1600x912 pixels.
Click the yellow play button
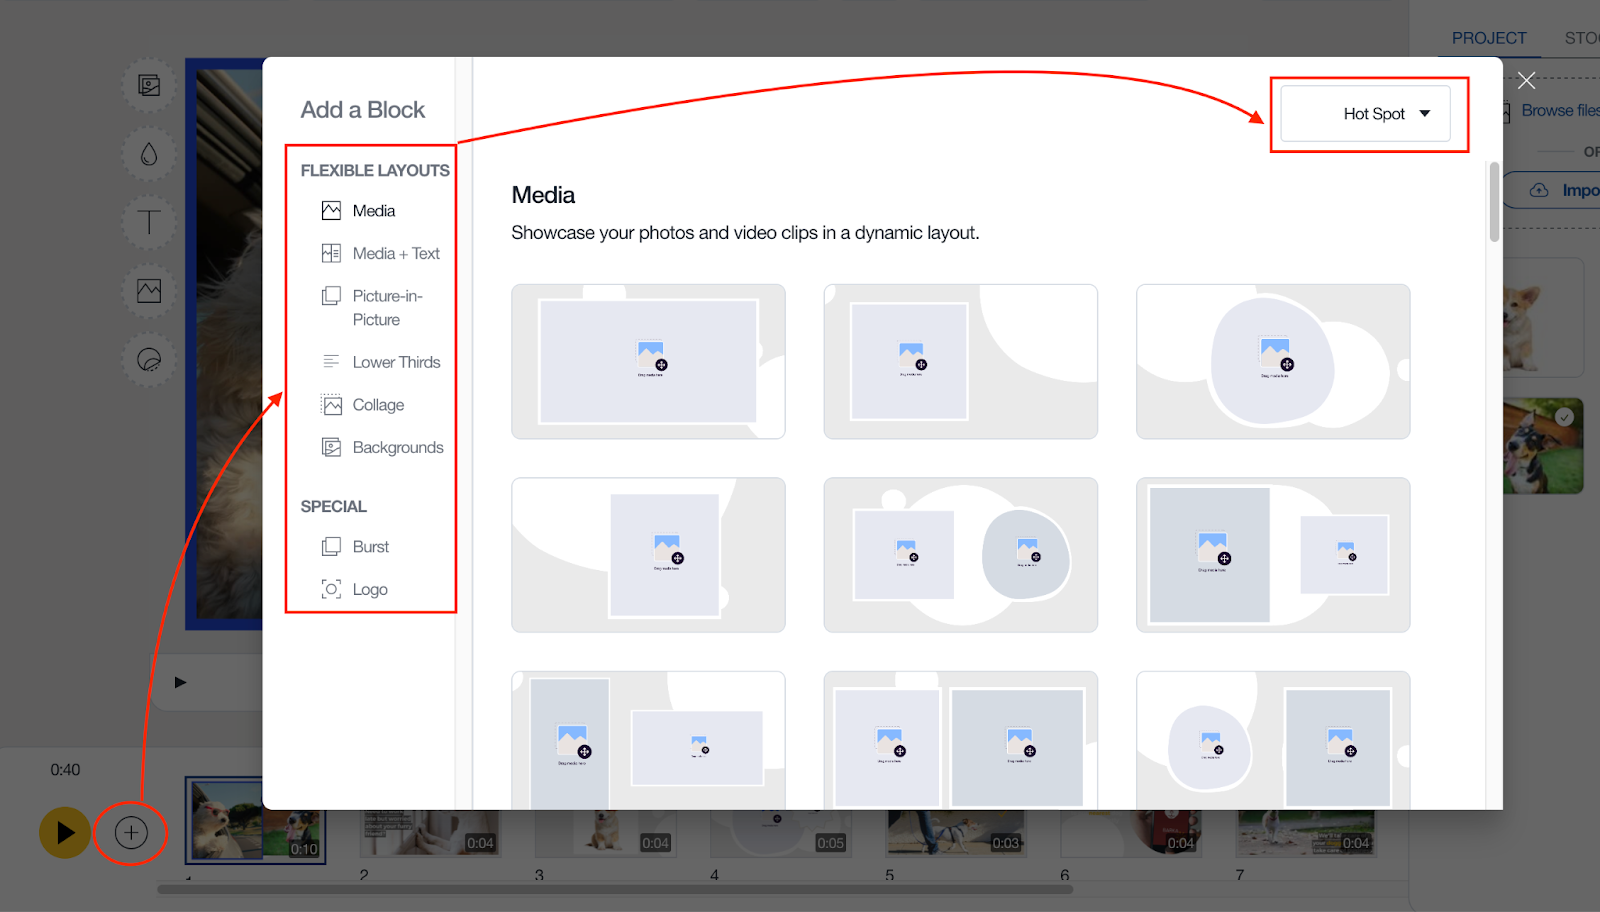(65, 832)
